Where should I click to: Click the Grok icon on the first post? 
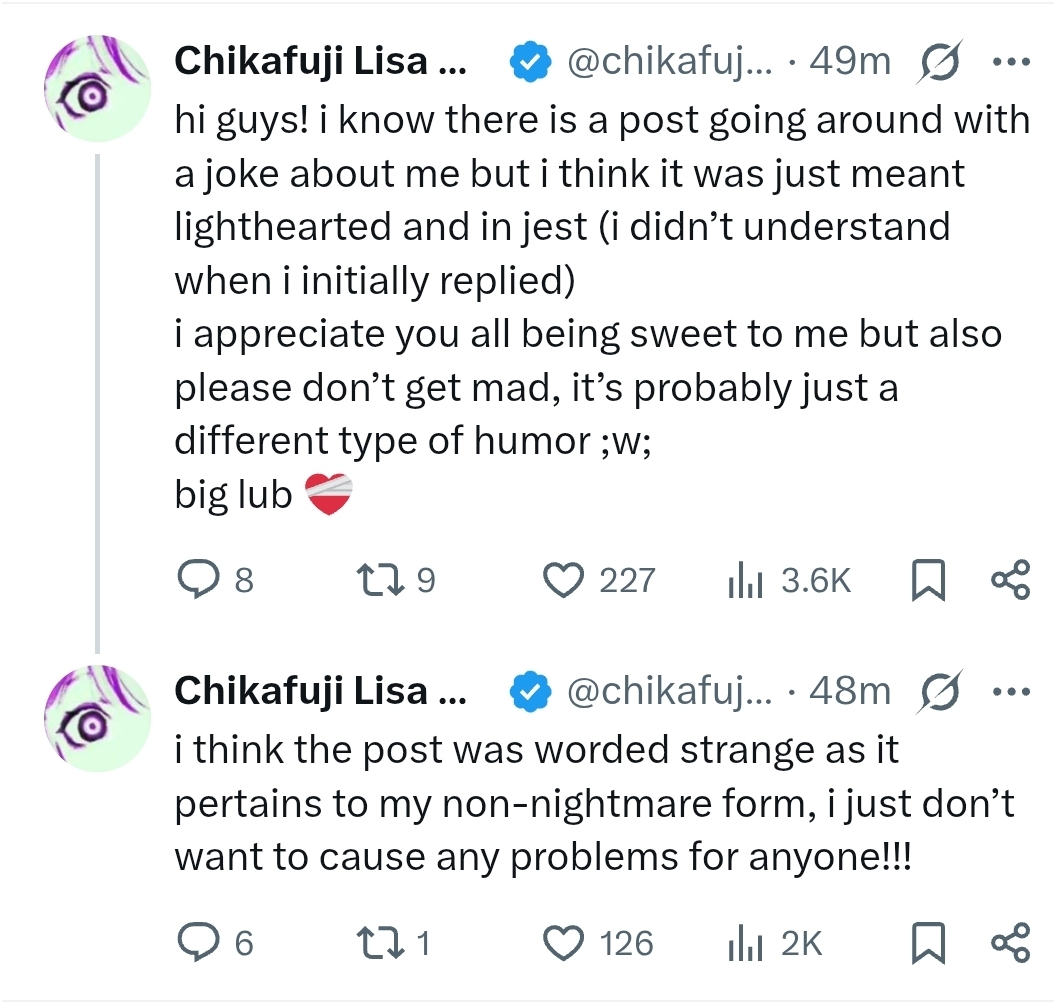point(937,62)
